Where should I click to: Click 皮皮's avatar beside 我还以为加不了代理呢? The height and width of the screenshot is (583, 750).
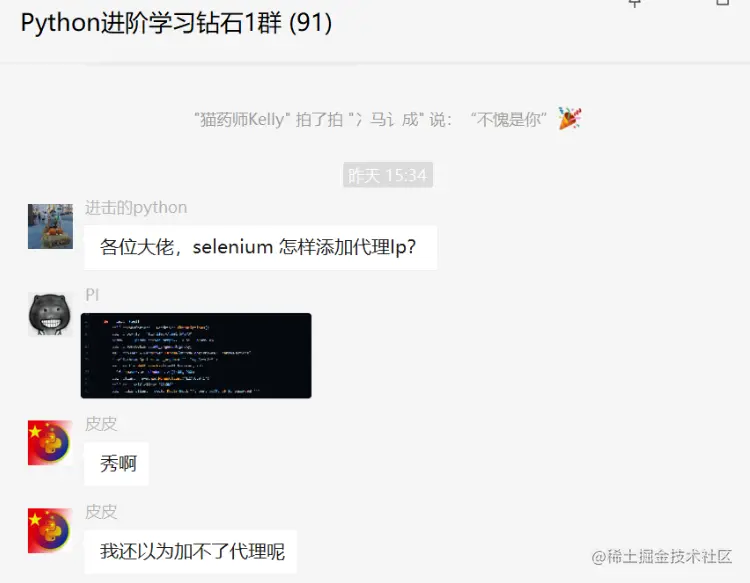(x=50, y=530)
